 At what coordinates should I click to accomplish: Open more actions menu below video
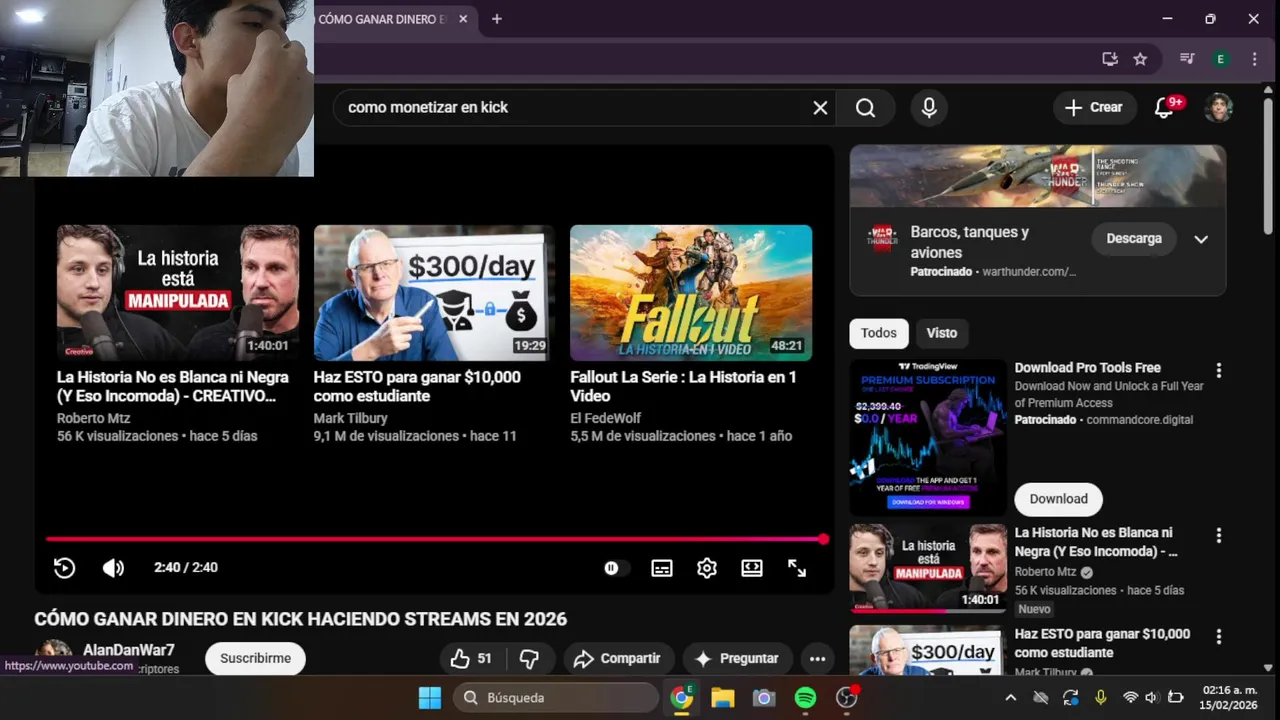coord(817,658)
